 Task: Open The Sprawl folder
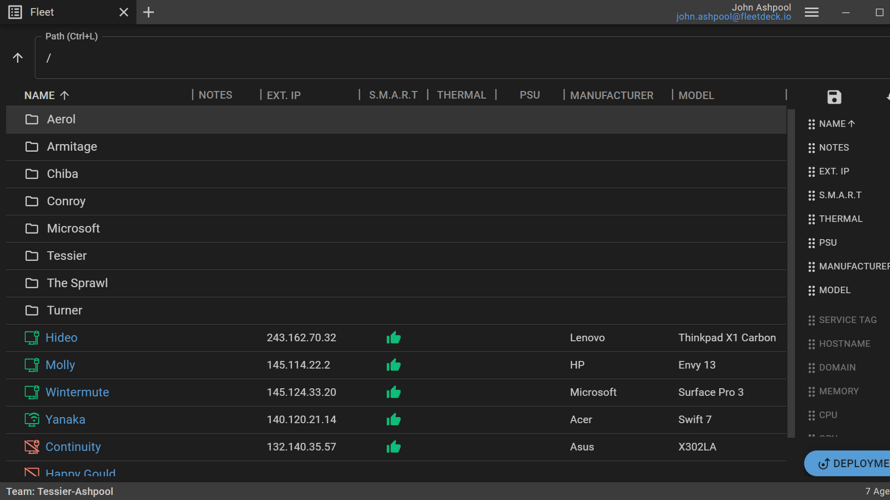[77, 283]
